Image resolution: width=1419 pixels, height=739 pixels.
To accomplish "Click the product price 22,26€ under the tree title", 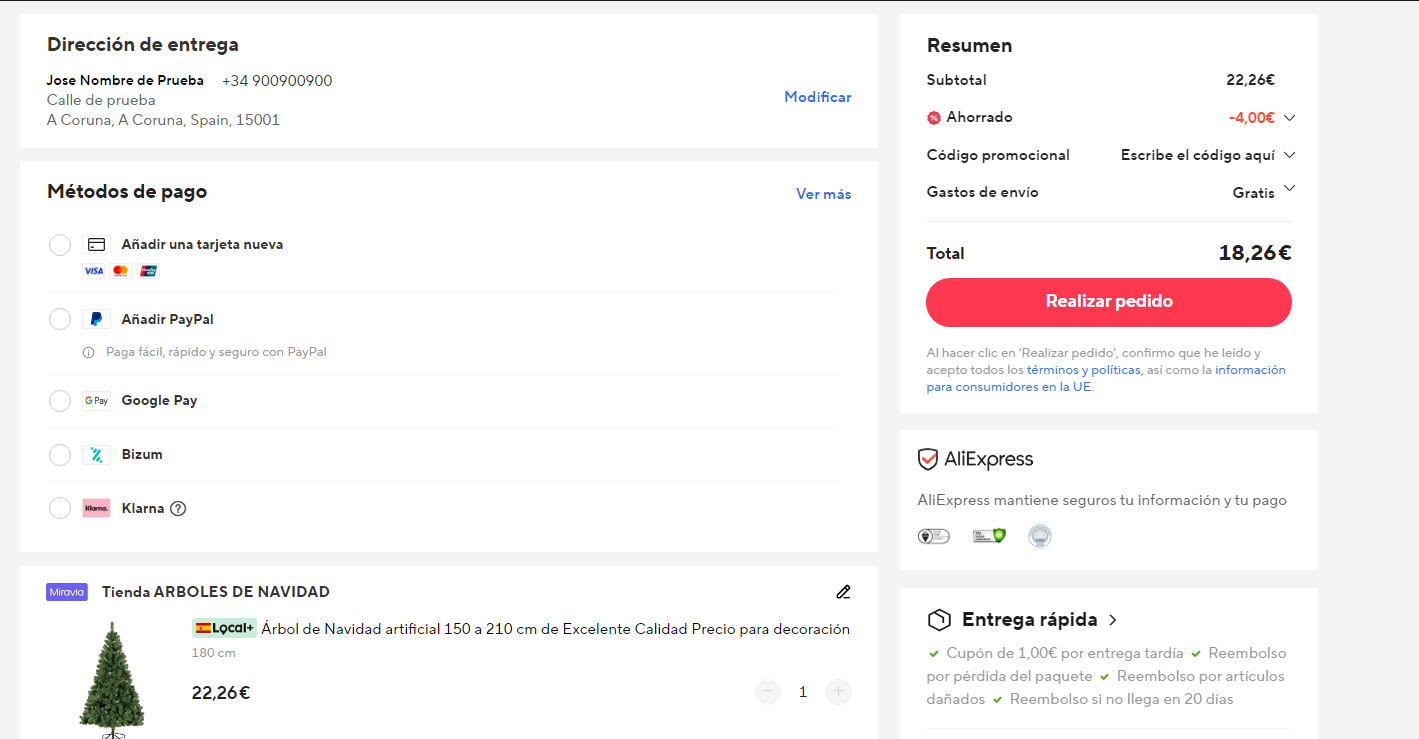I will point(221,692).
